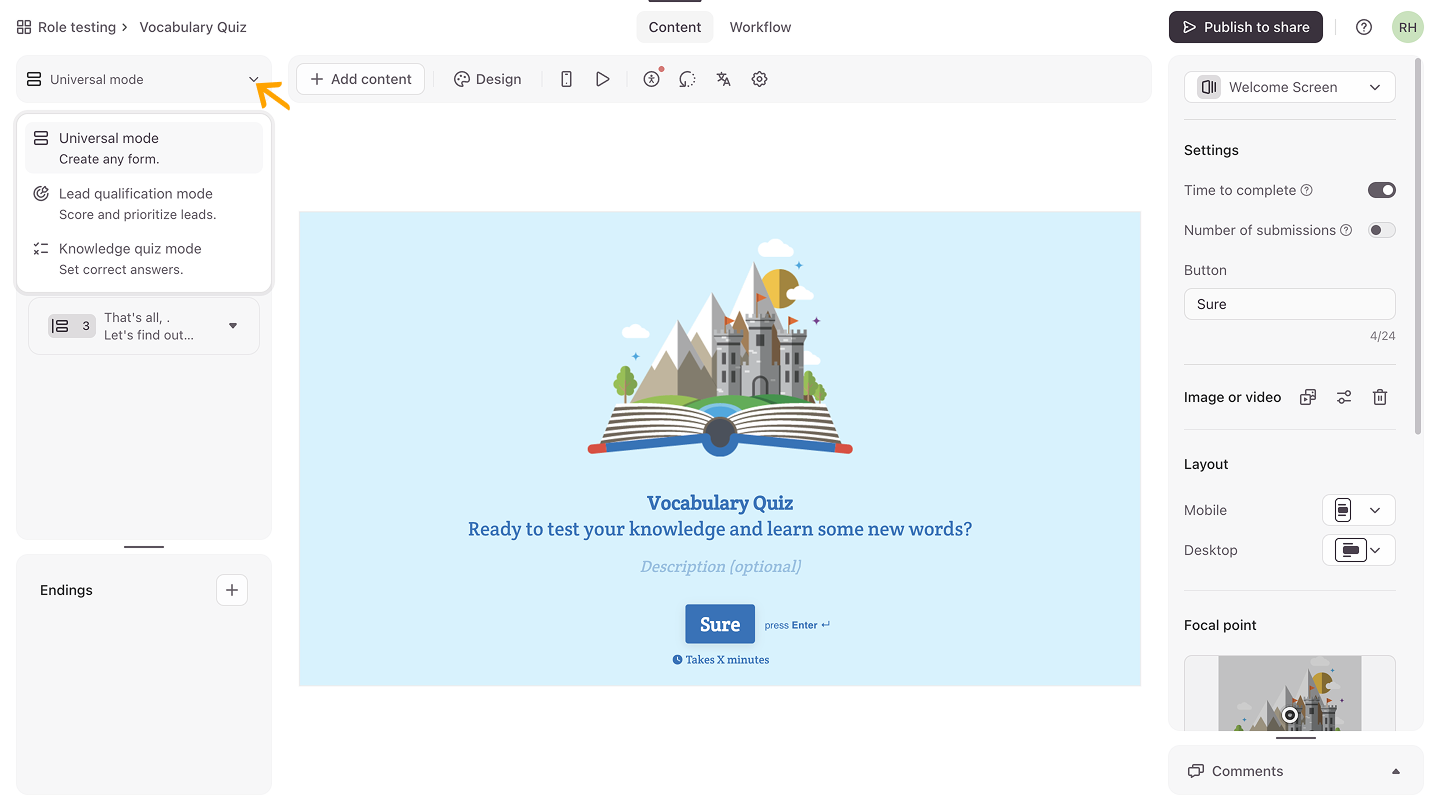The height and width of the screenshot is (811, 1440).
Task: Open the translation languages icon
Action: tap(723, 79)
